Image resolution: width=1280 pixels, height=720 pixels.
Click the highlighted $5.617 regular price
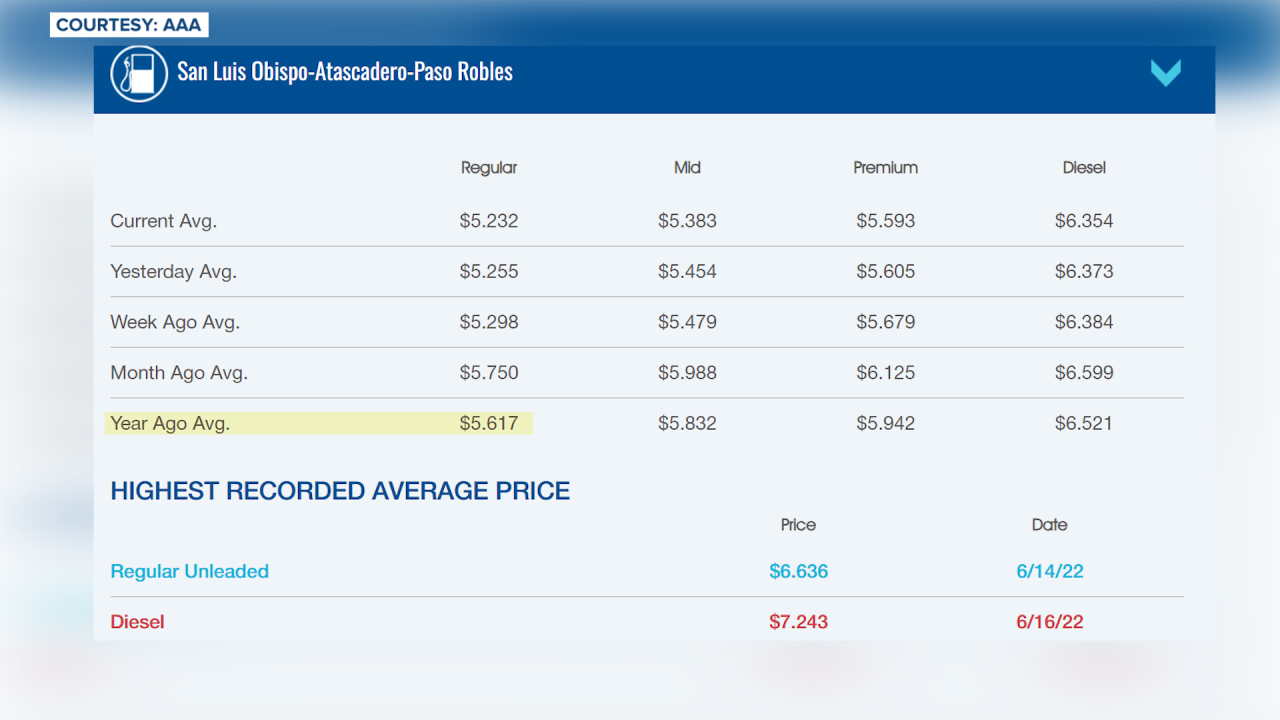489,423
